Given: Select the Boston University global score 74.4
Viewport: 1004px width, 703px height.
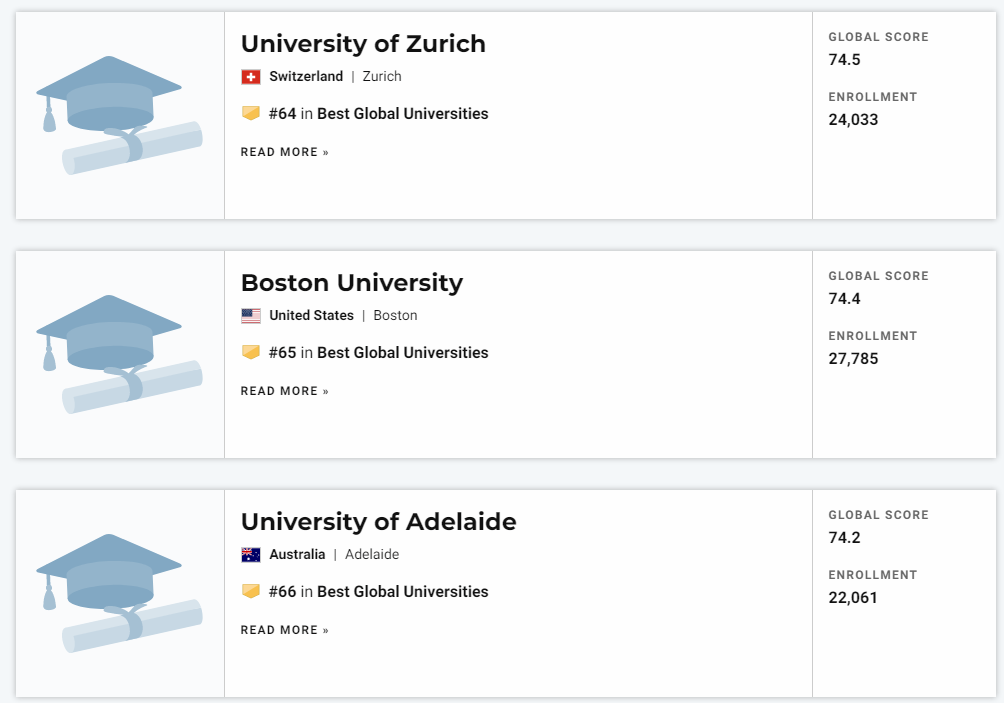Looking at the screenshot, I should [844, 298].
